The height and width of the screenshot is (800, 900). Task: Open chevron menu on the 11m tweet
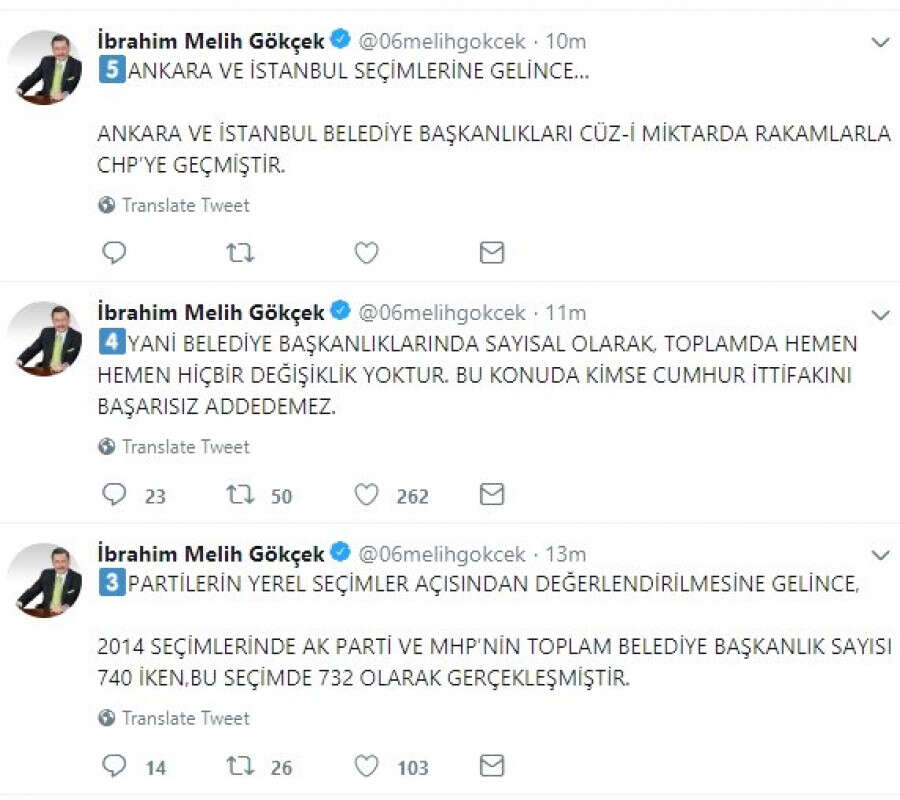[x=880, y=314]
